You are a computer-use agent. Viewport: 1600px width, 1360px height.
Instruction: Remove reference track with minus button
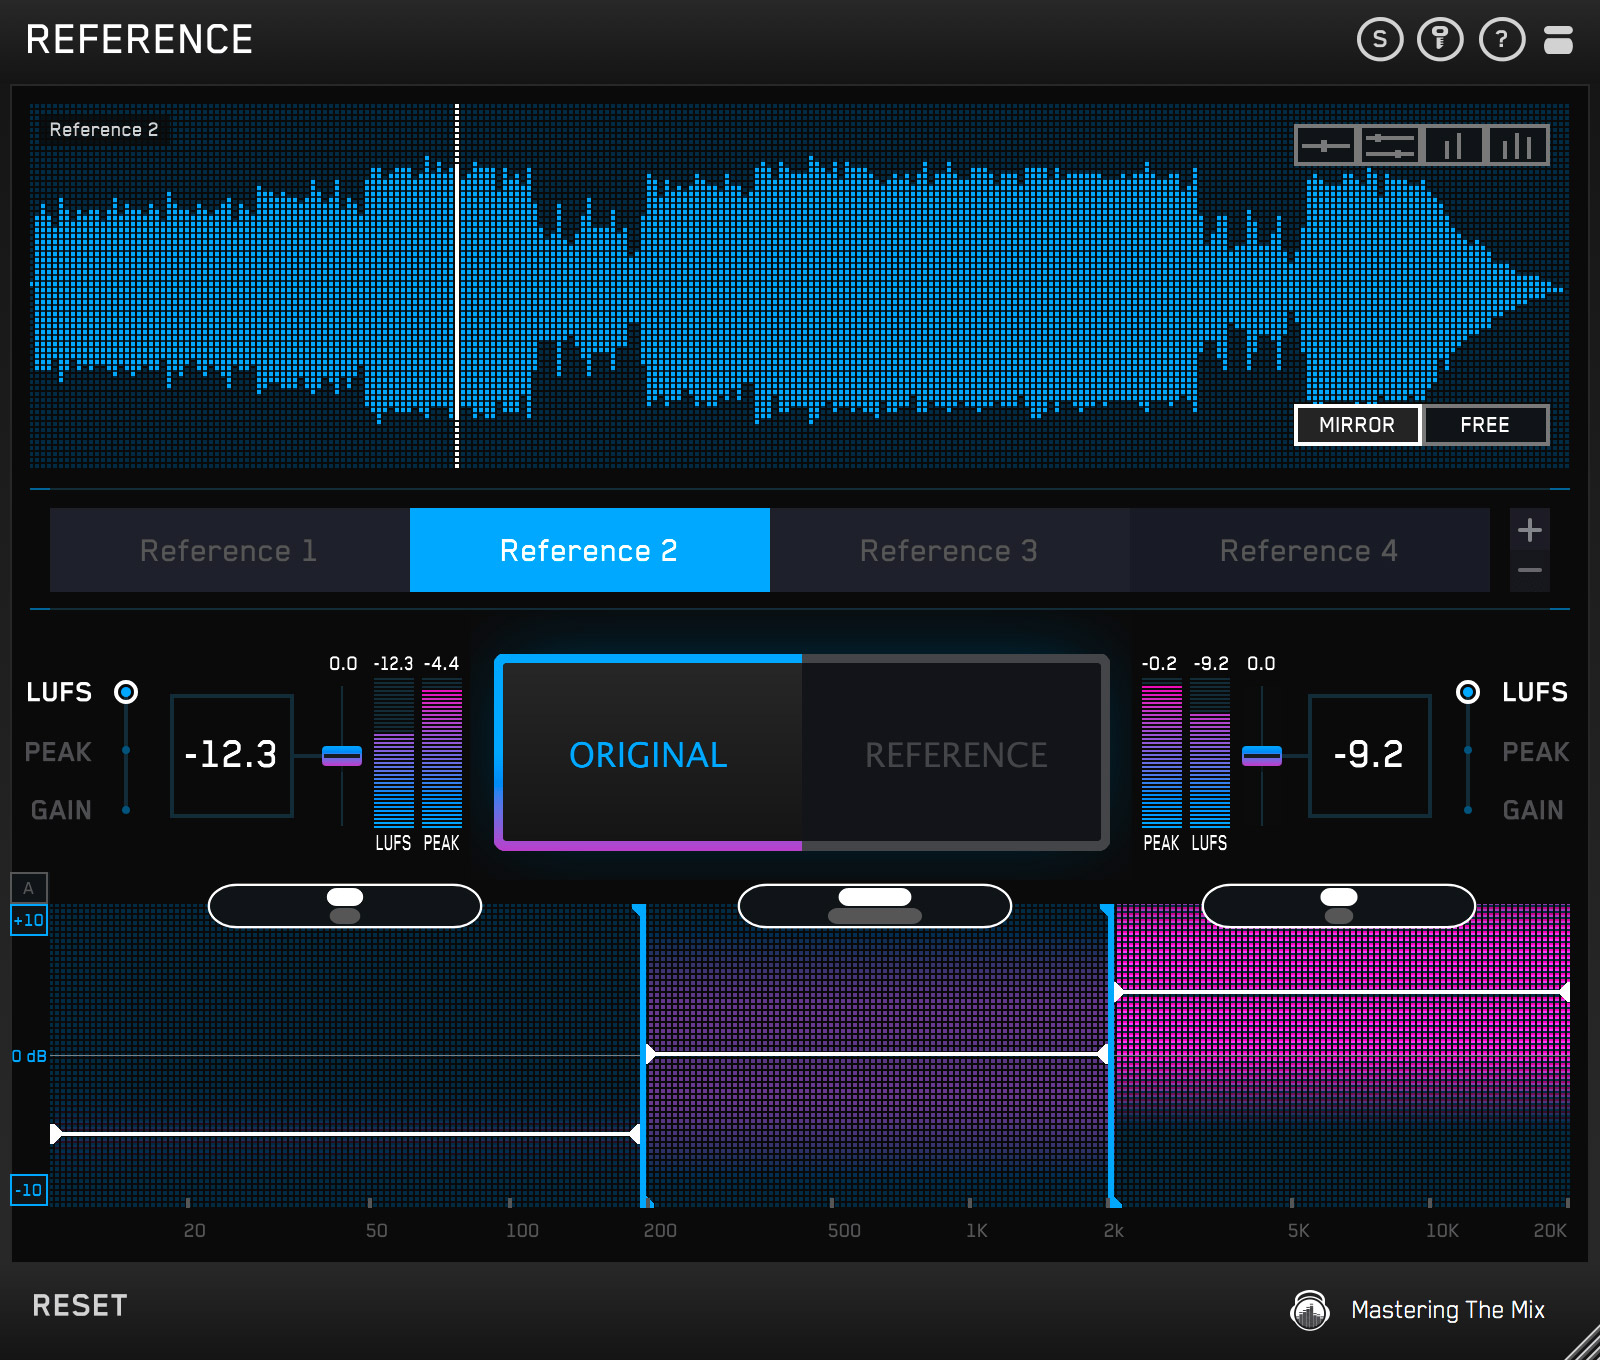coord(1529,571)
